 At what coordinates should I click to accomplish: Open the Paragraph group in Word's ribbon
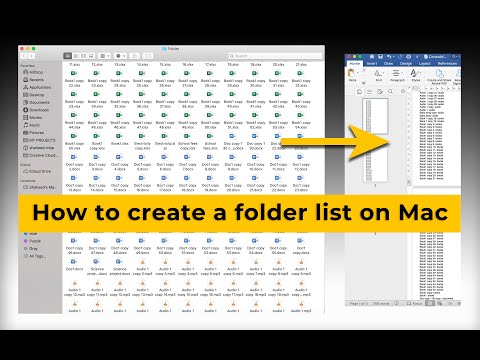[397, 75]
